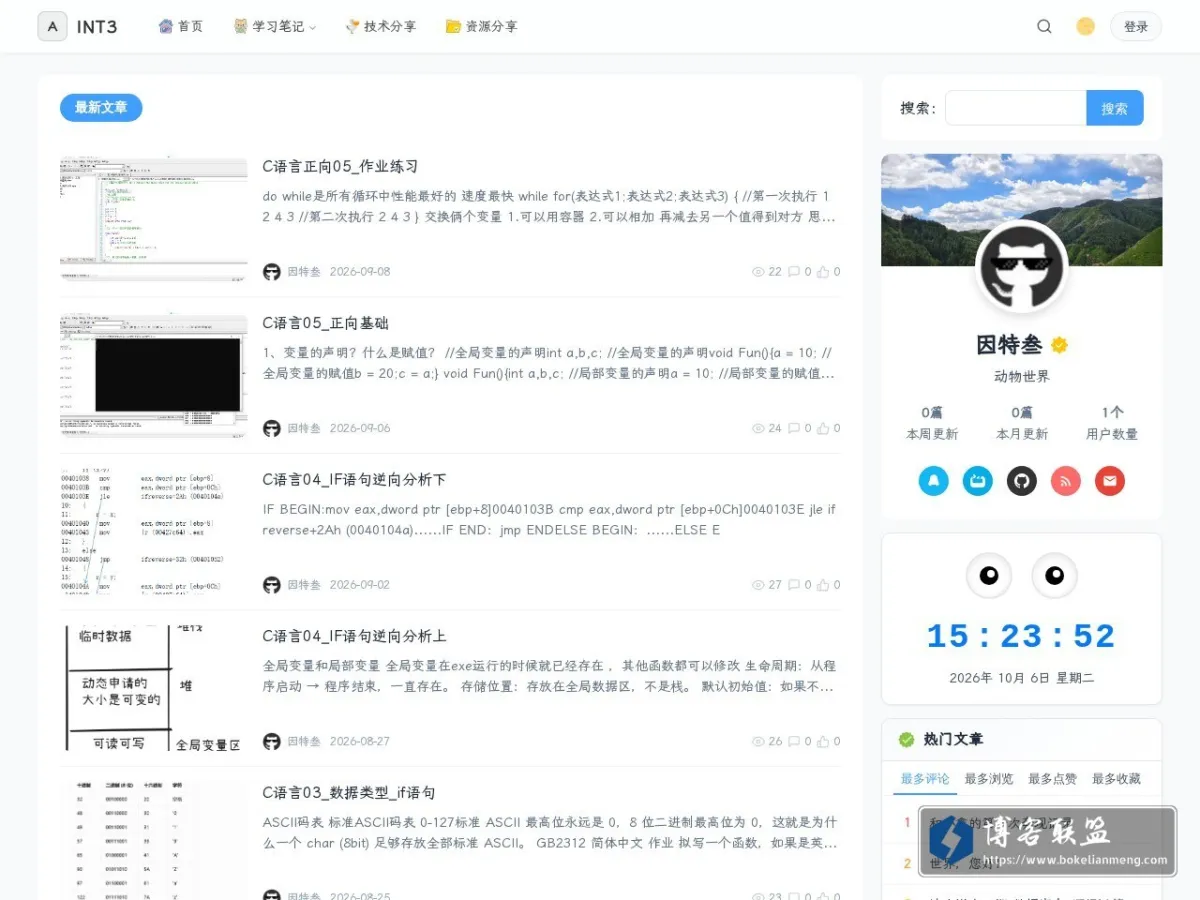Image resolution: width=1200 pixels, height=900 pixels.
Task: Click the 用户数量 stat label
Action: coord(1112,434)
